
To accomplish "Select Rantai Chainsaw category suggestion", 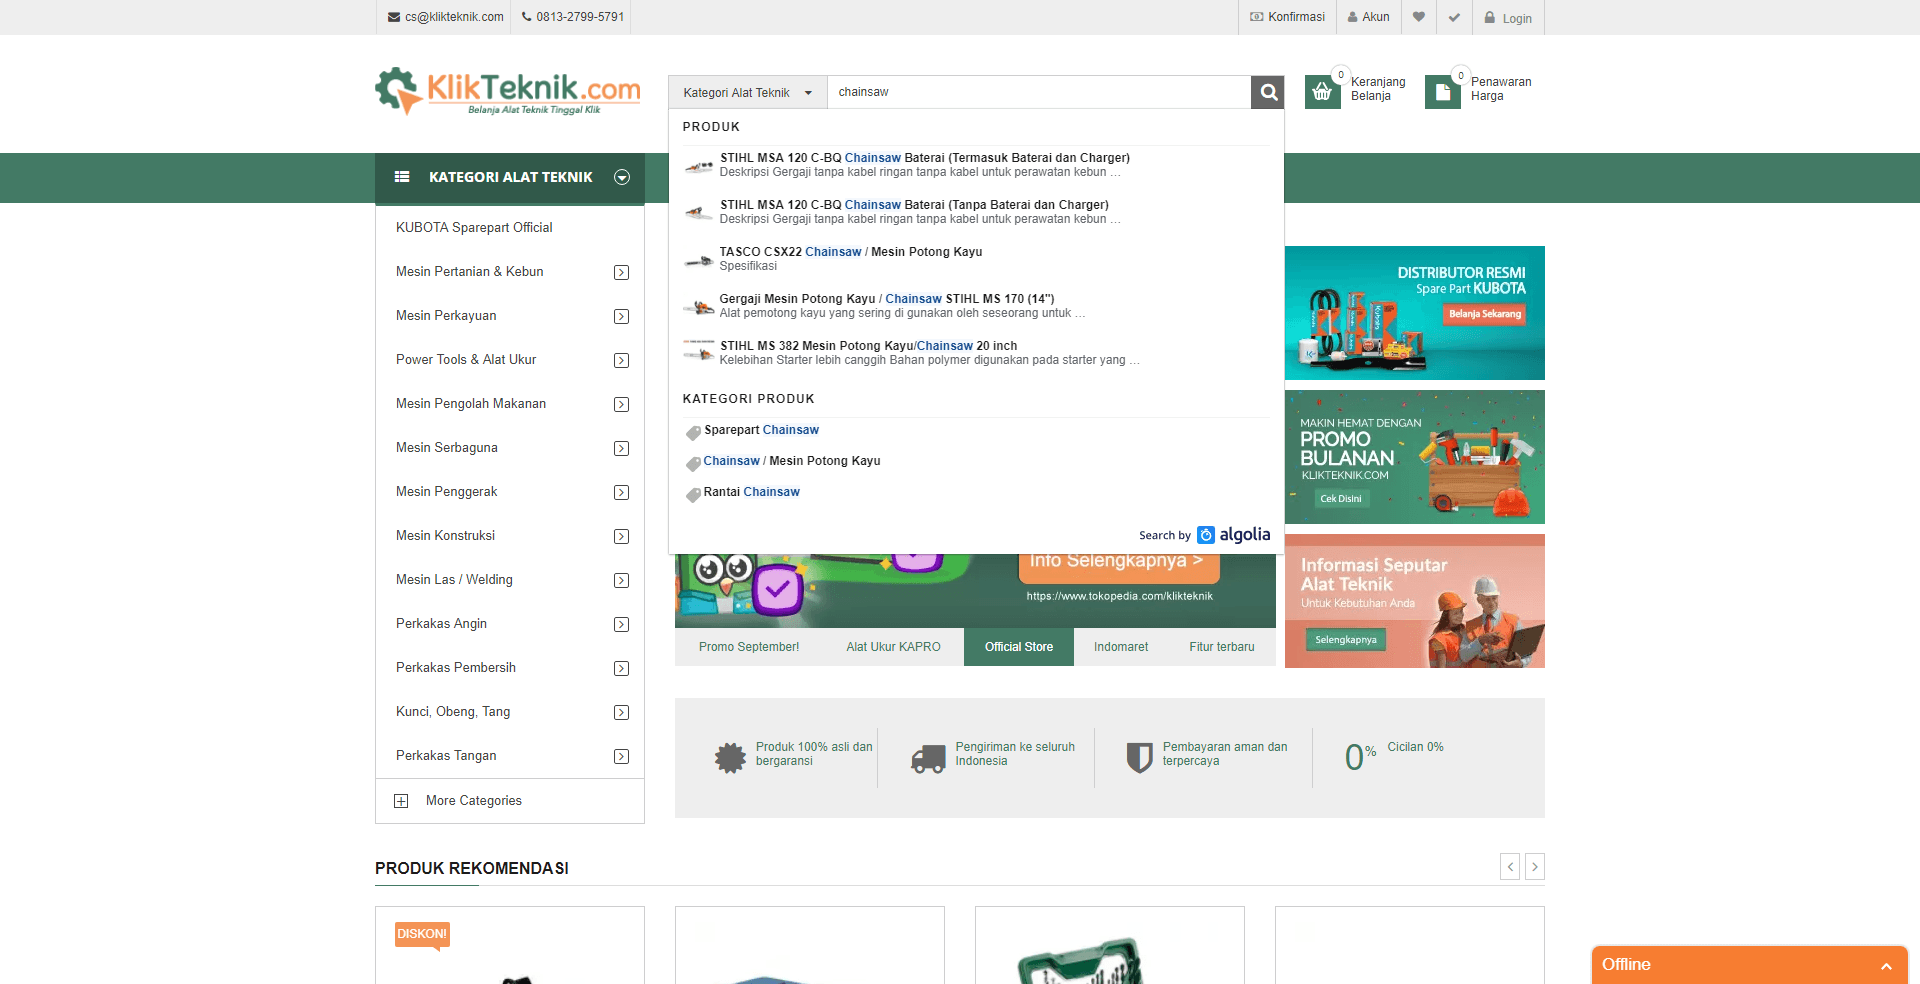I will [751, 492].
